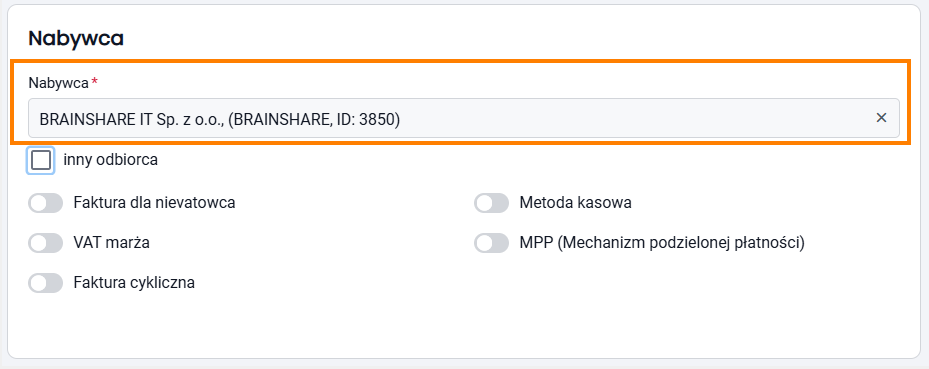The image size is (929, 369).
Task: Enable the Faktura dla nievatowca switch
Action: (x=46, y=203)
